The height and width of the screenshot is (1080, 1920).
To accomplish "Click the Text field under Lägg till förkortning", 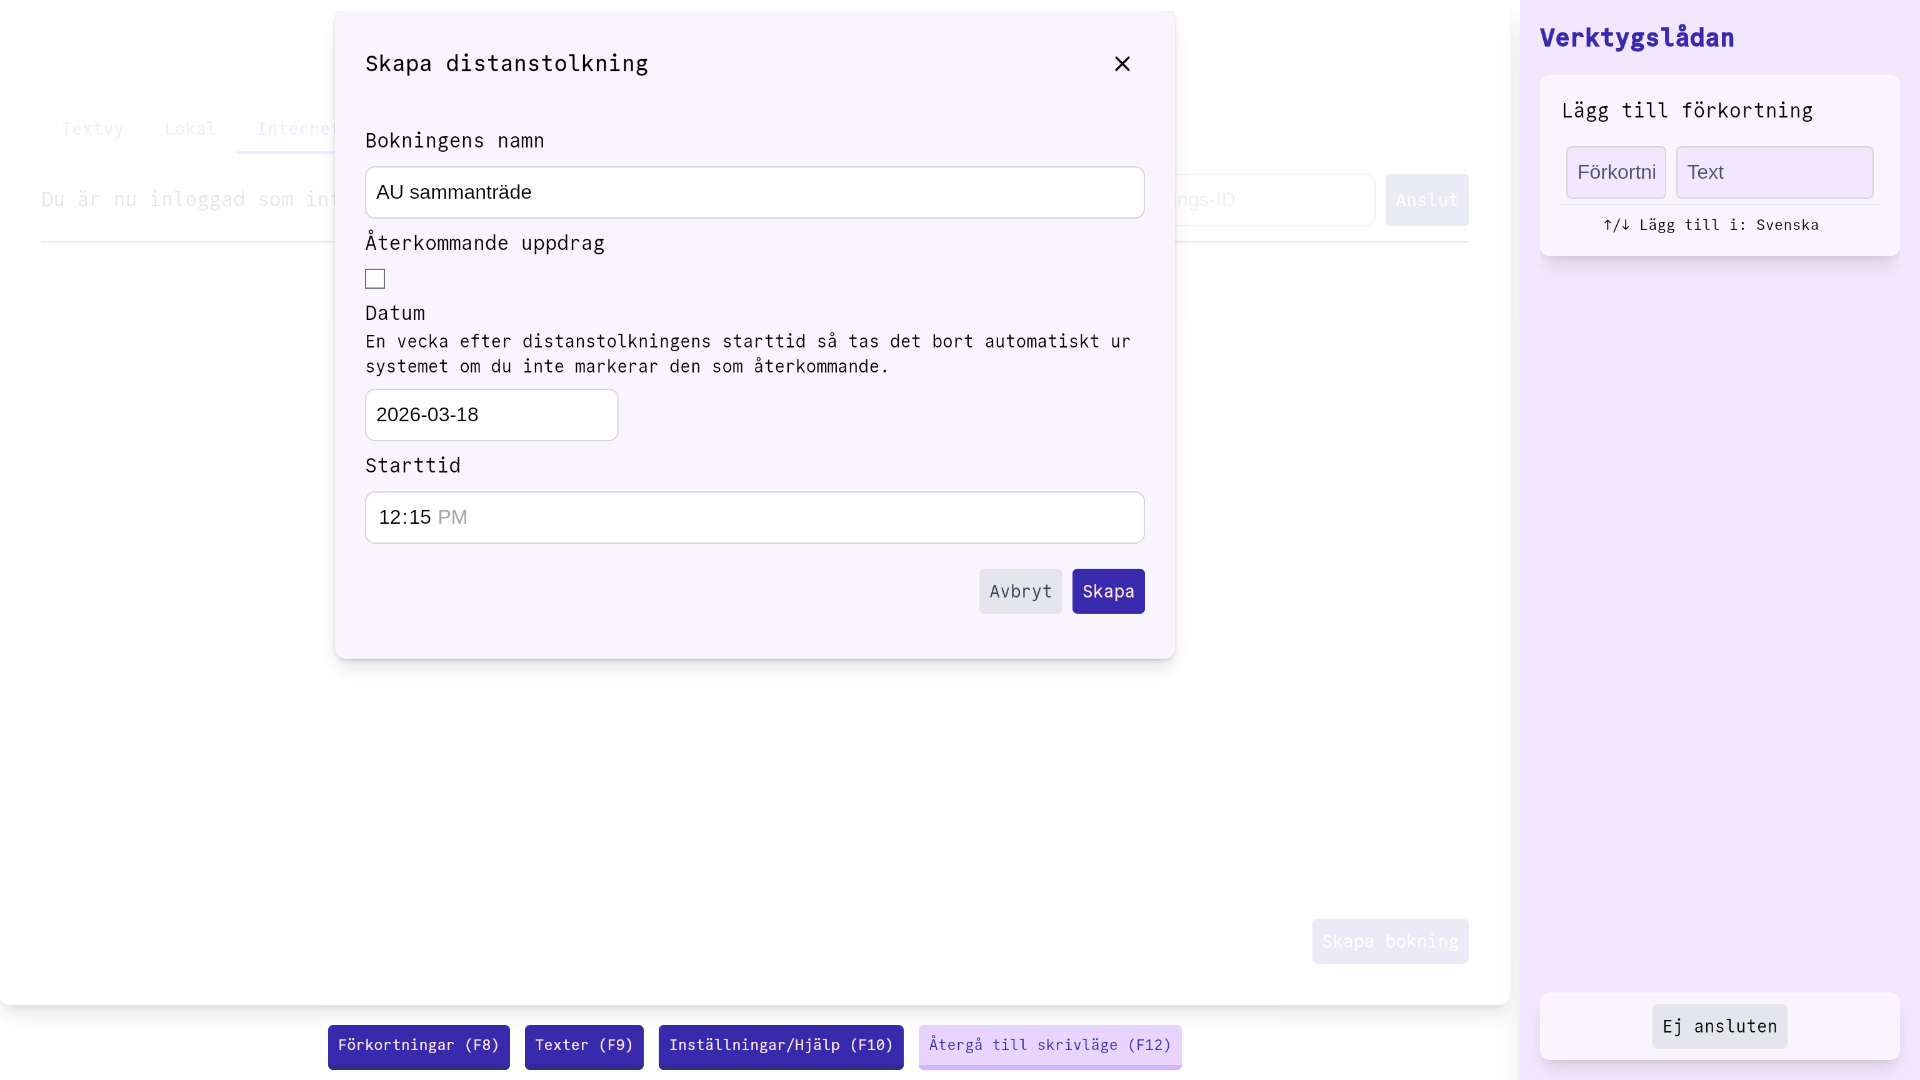I will click(x=1774, y=172).
